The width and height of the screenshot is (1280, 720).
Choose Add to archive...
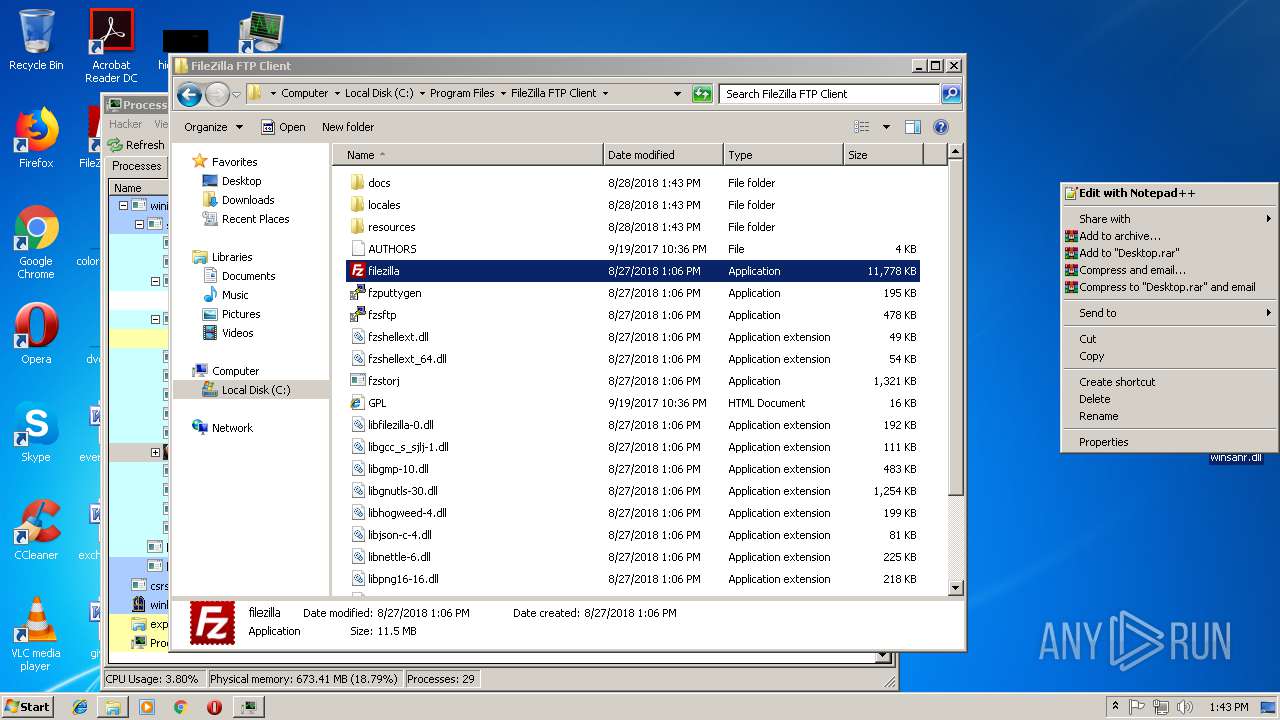pyautogui.click(x=1168, y=236)
